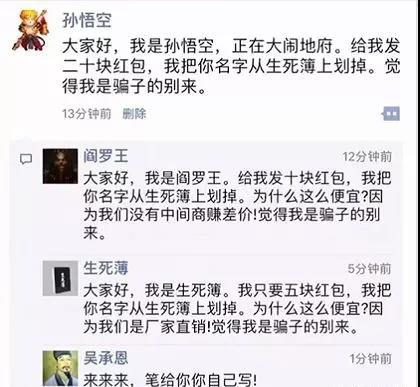
Task: Open 孙悟空's profile avatar
Action: pyautogui.click(x=31, y=30)
